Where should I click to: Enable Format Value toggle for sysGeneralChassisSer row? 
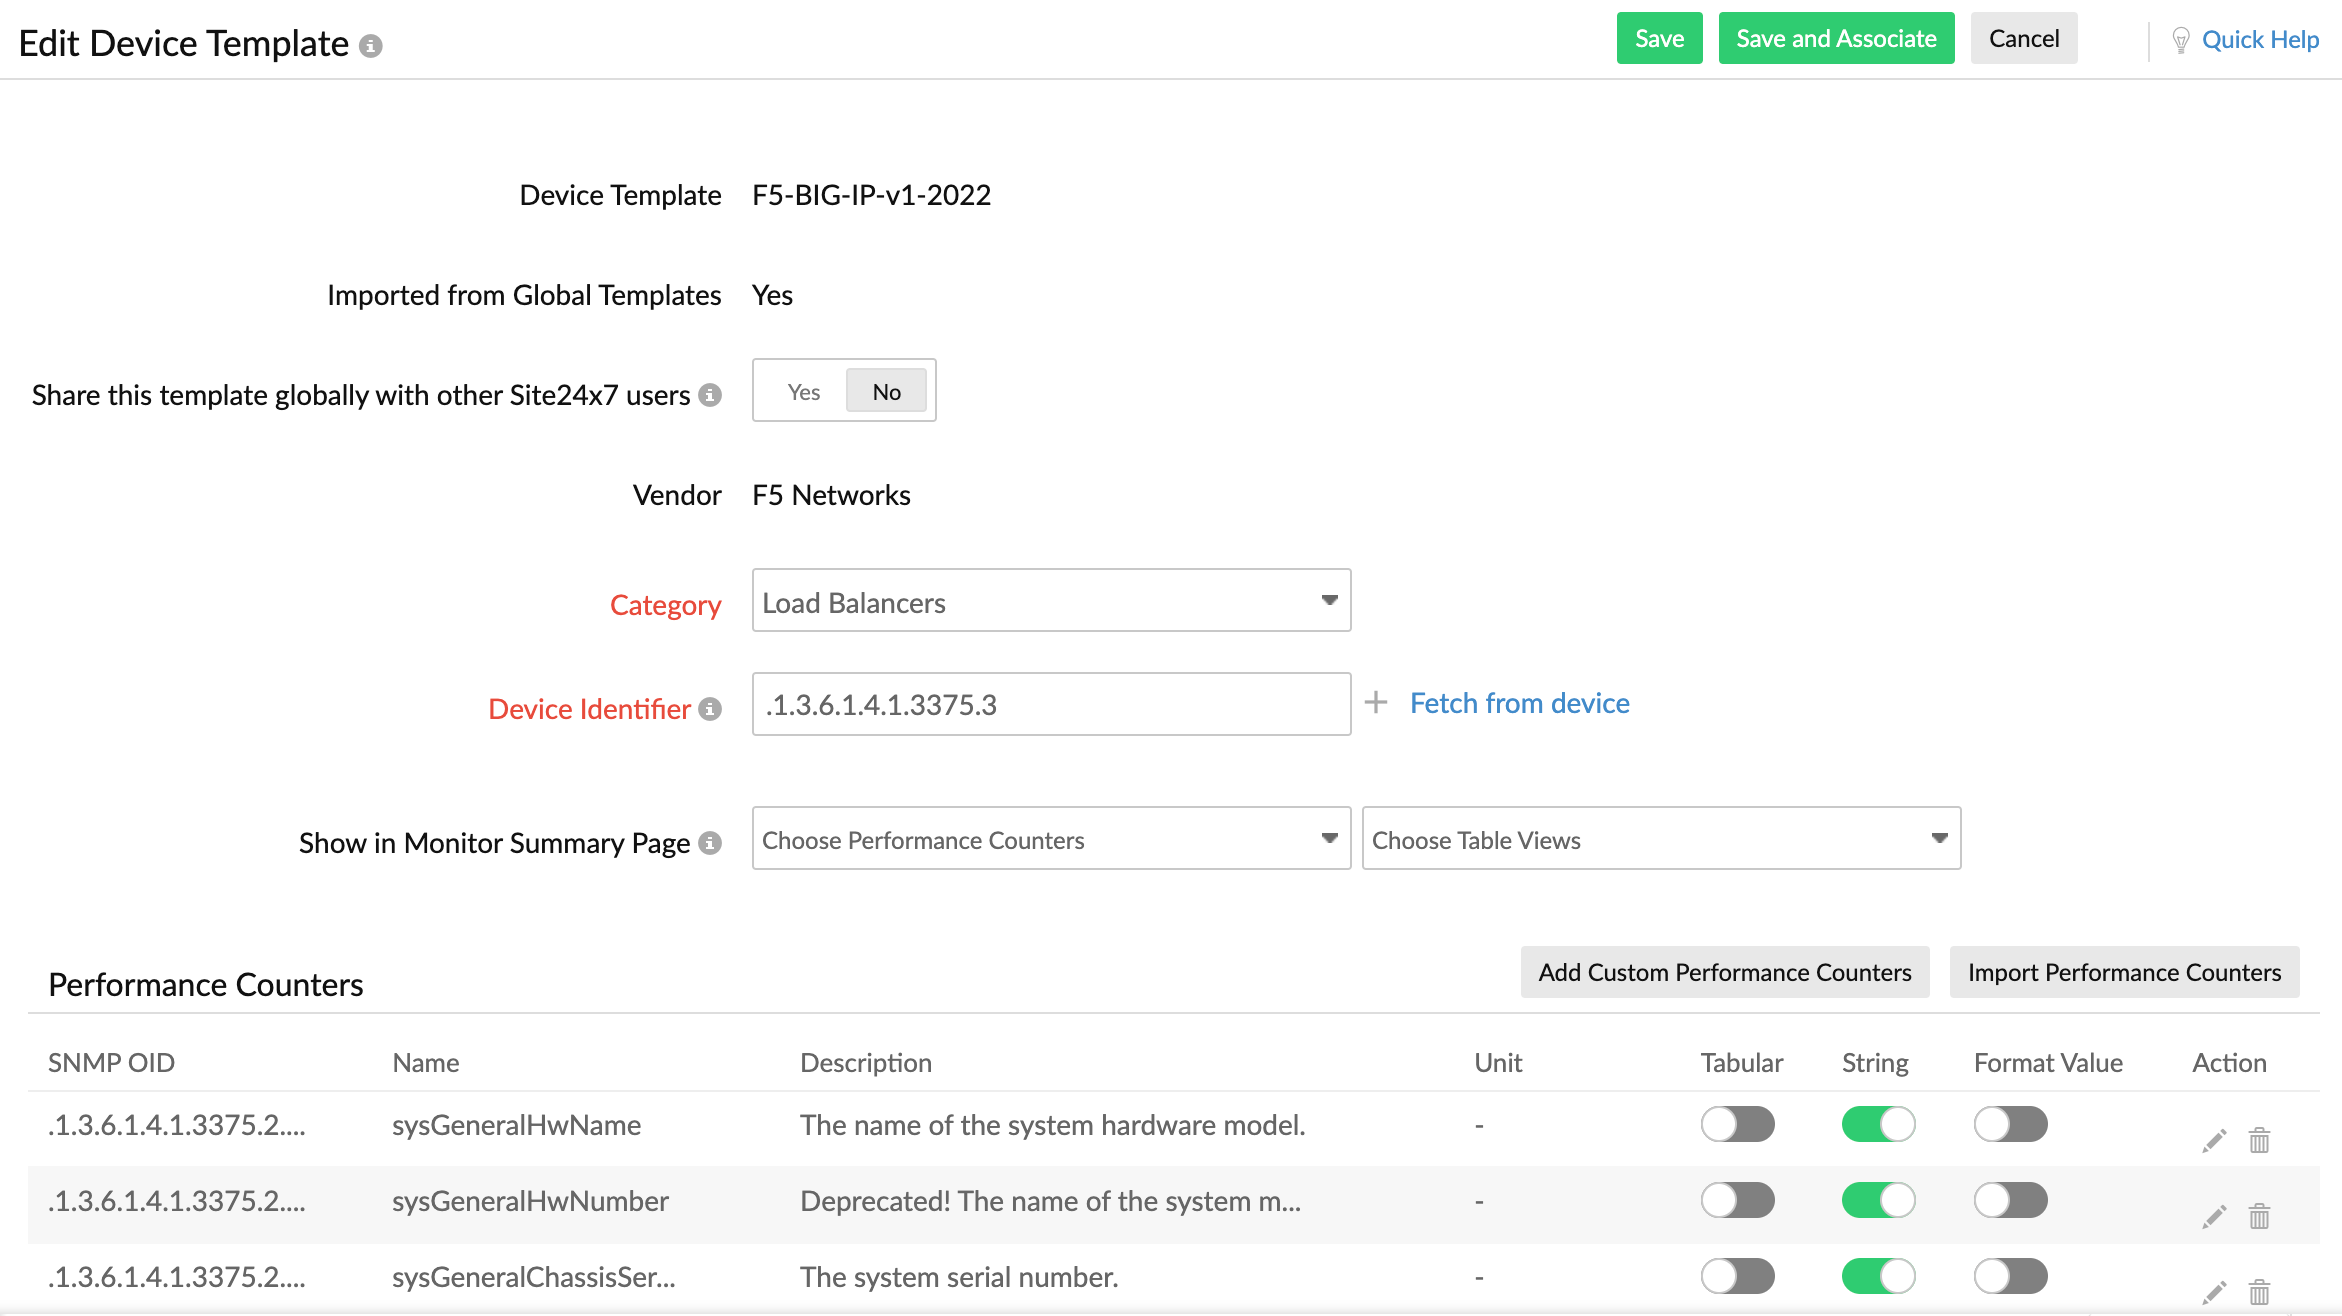point(2010,1276)
